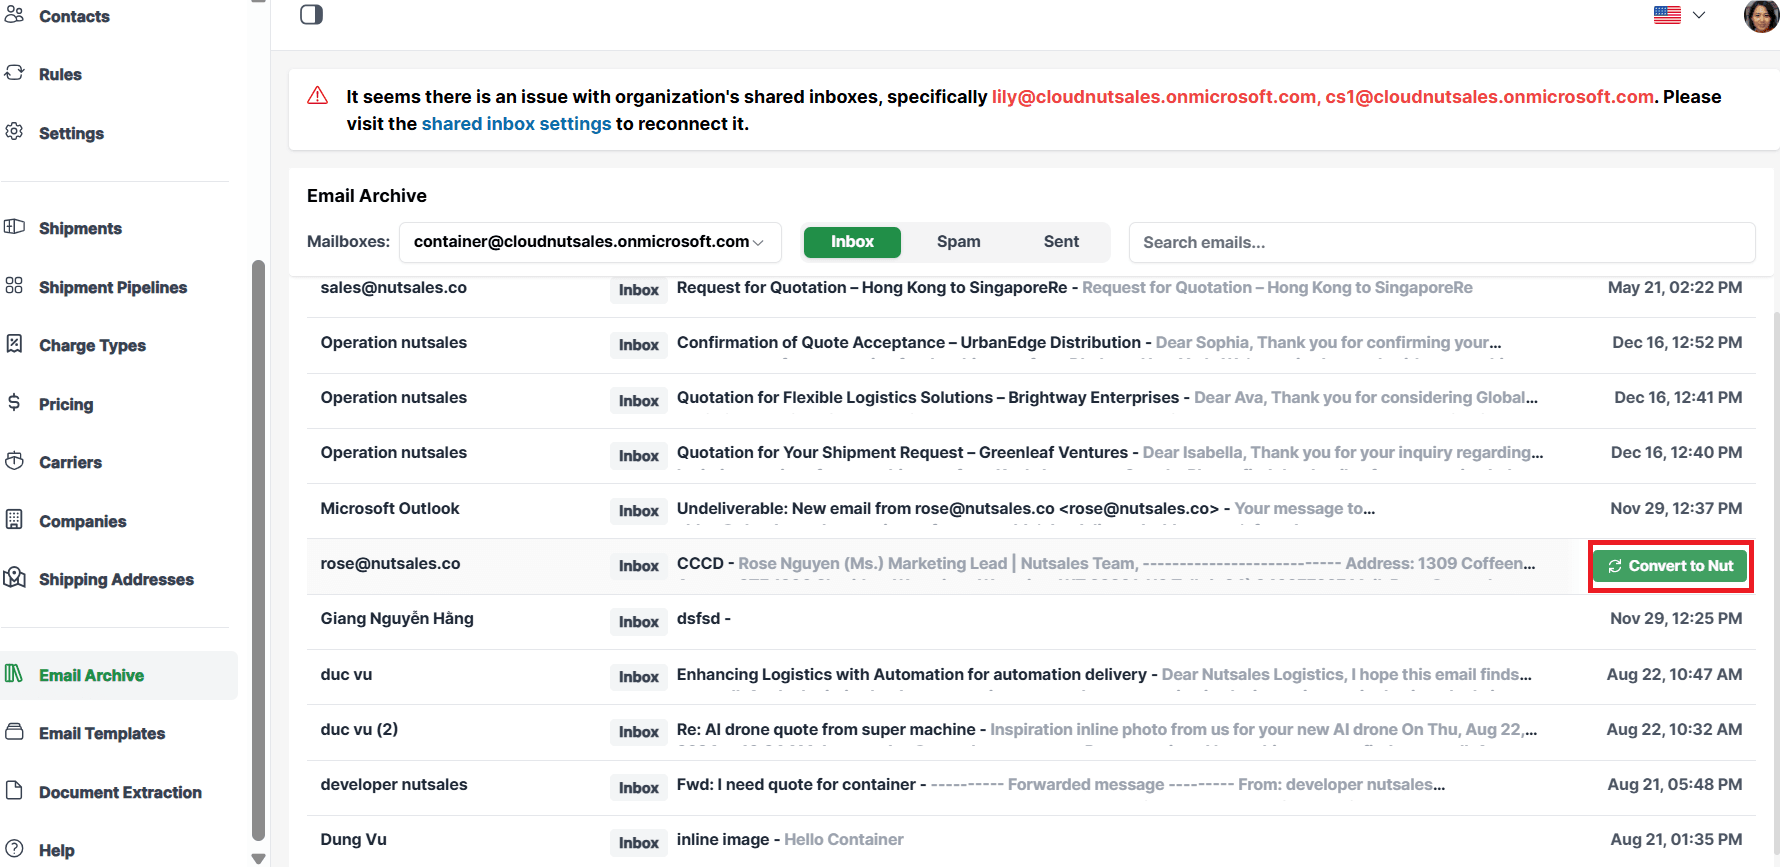Open Contacts in the sidebar

(x=74, y=16)
